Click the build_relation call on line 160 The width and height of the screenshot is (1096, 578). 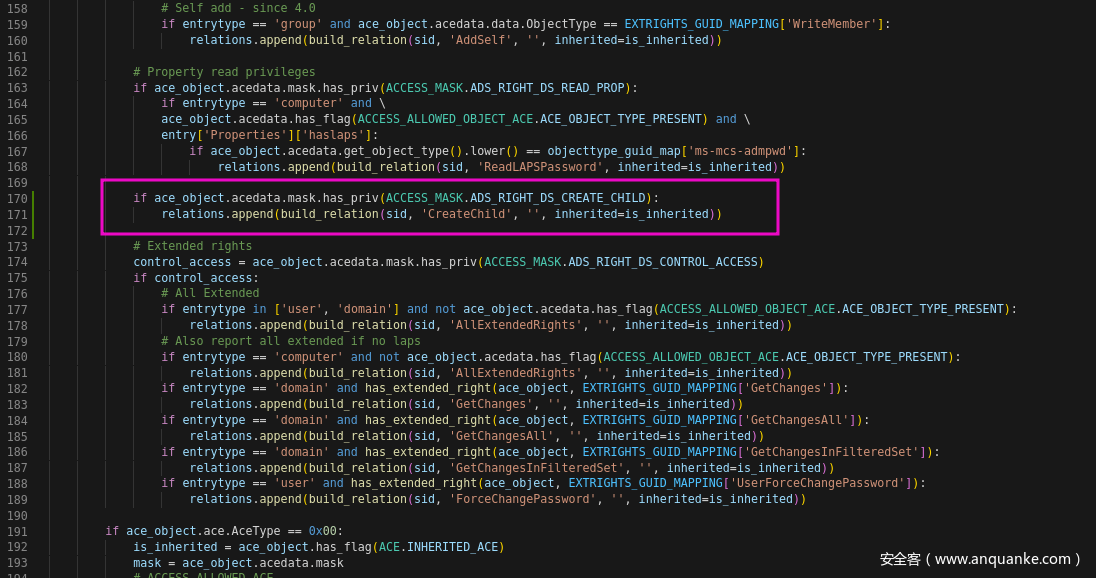[353, 39]
